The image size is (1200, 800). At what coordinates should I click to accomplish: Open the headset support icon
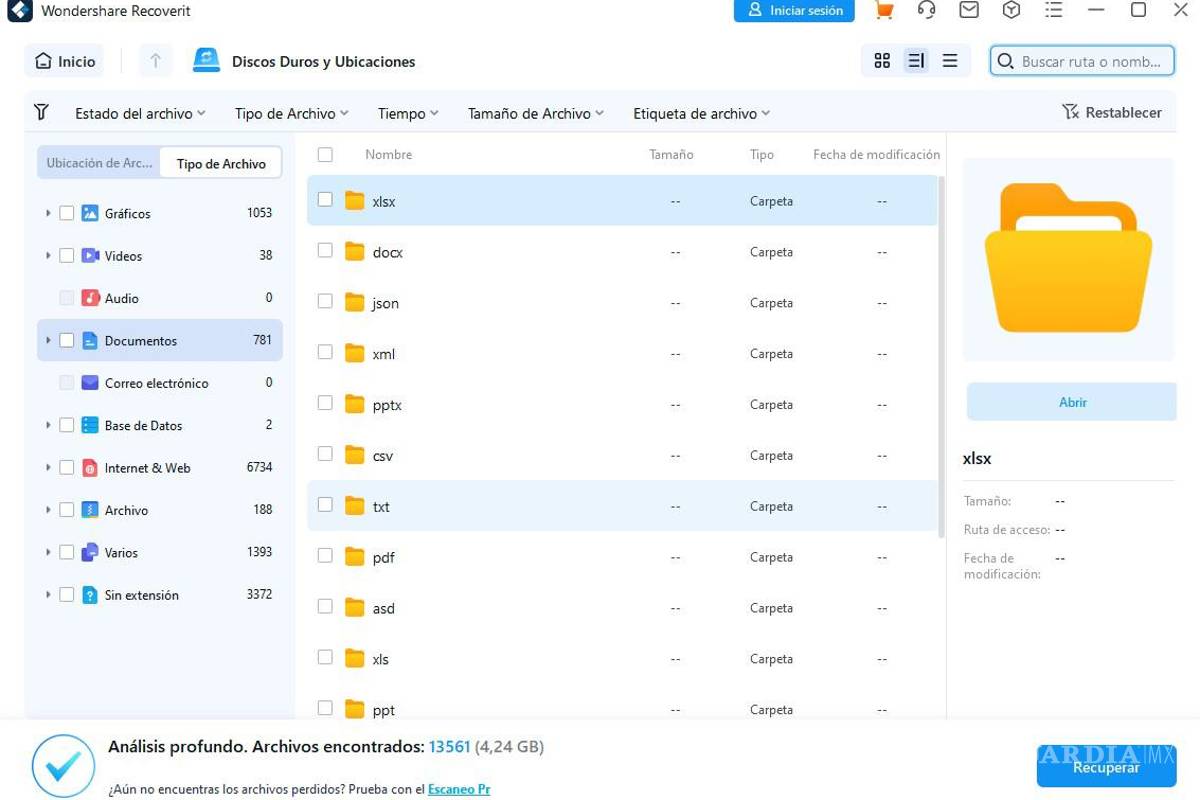click(926, 10)
